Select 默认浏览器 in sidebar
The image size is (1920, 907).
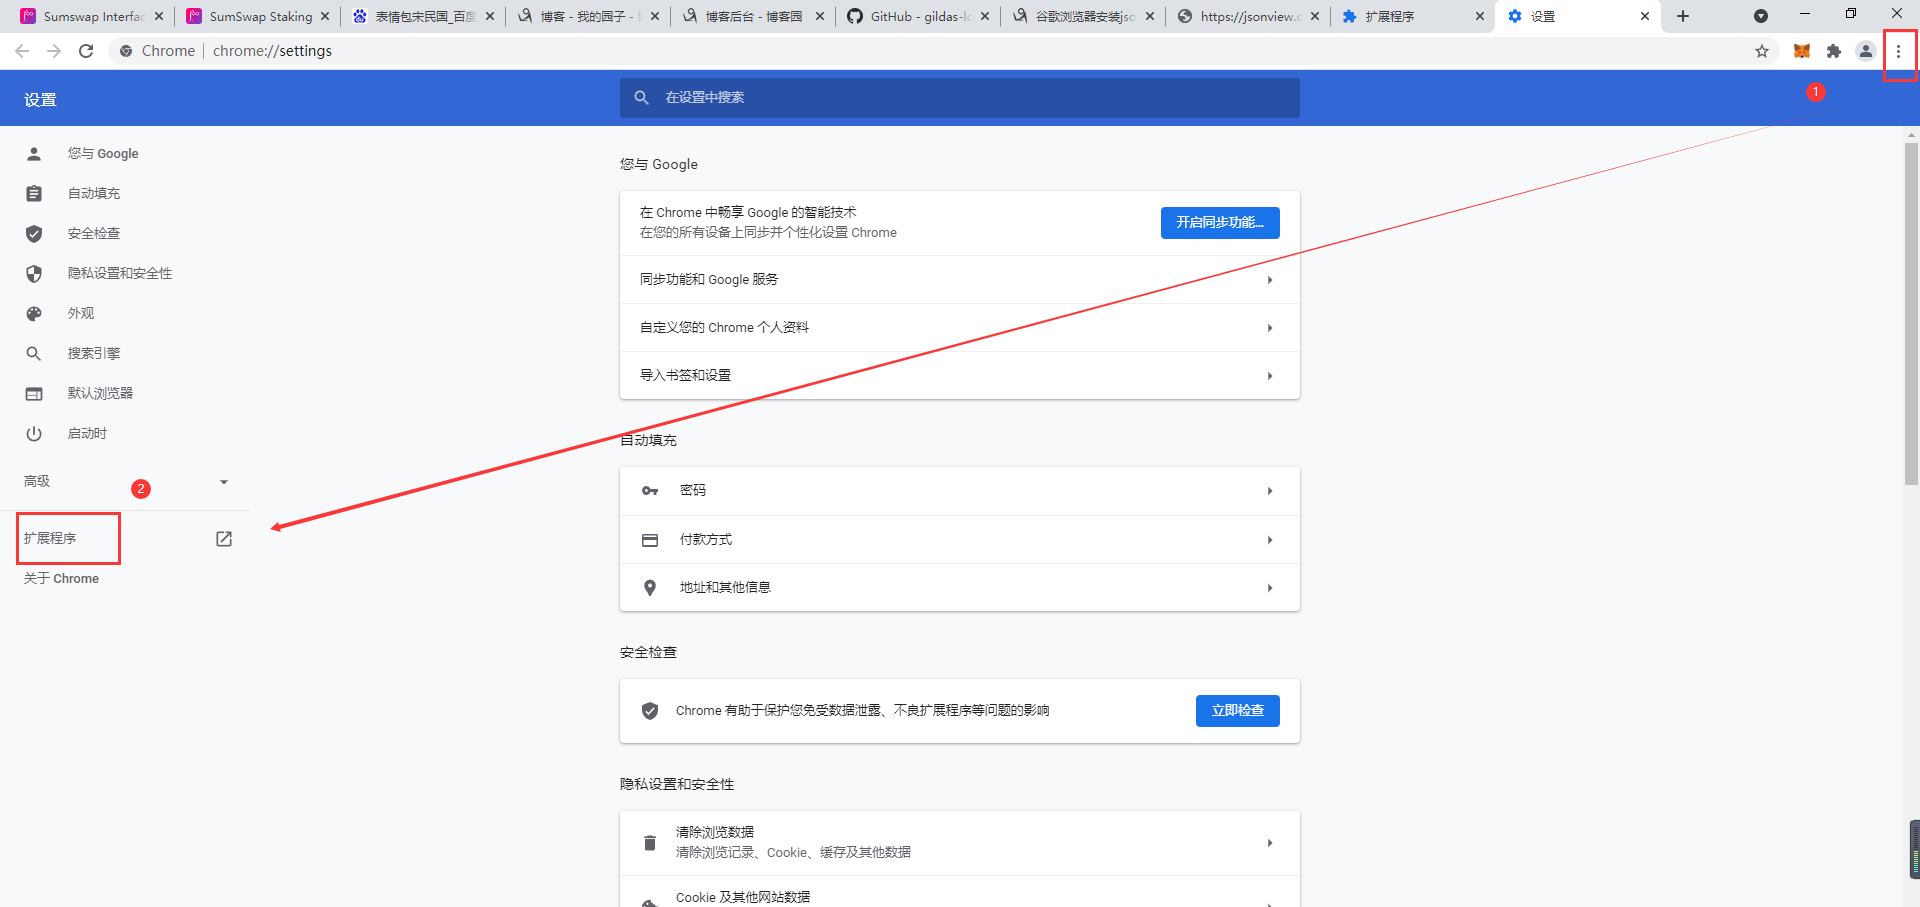pyautogui.click(x=100, y=393)
